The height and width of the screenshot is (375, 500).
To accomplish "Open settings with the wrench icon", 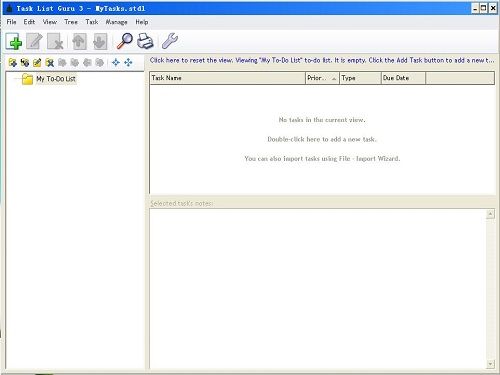I will point(170,41).
